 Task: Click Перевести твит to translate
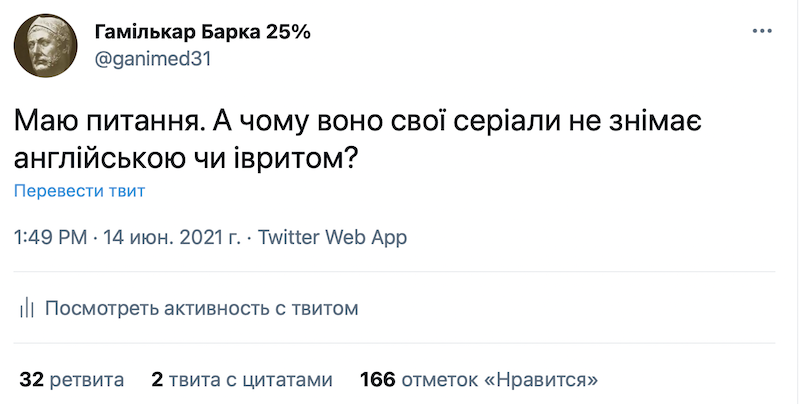80,191
